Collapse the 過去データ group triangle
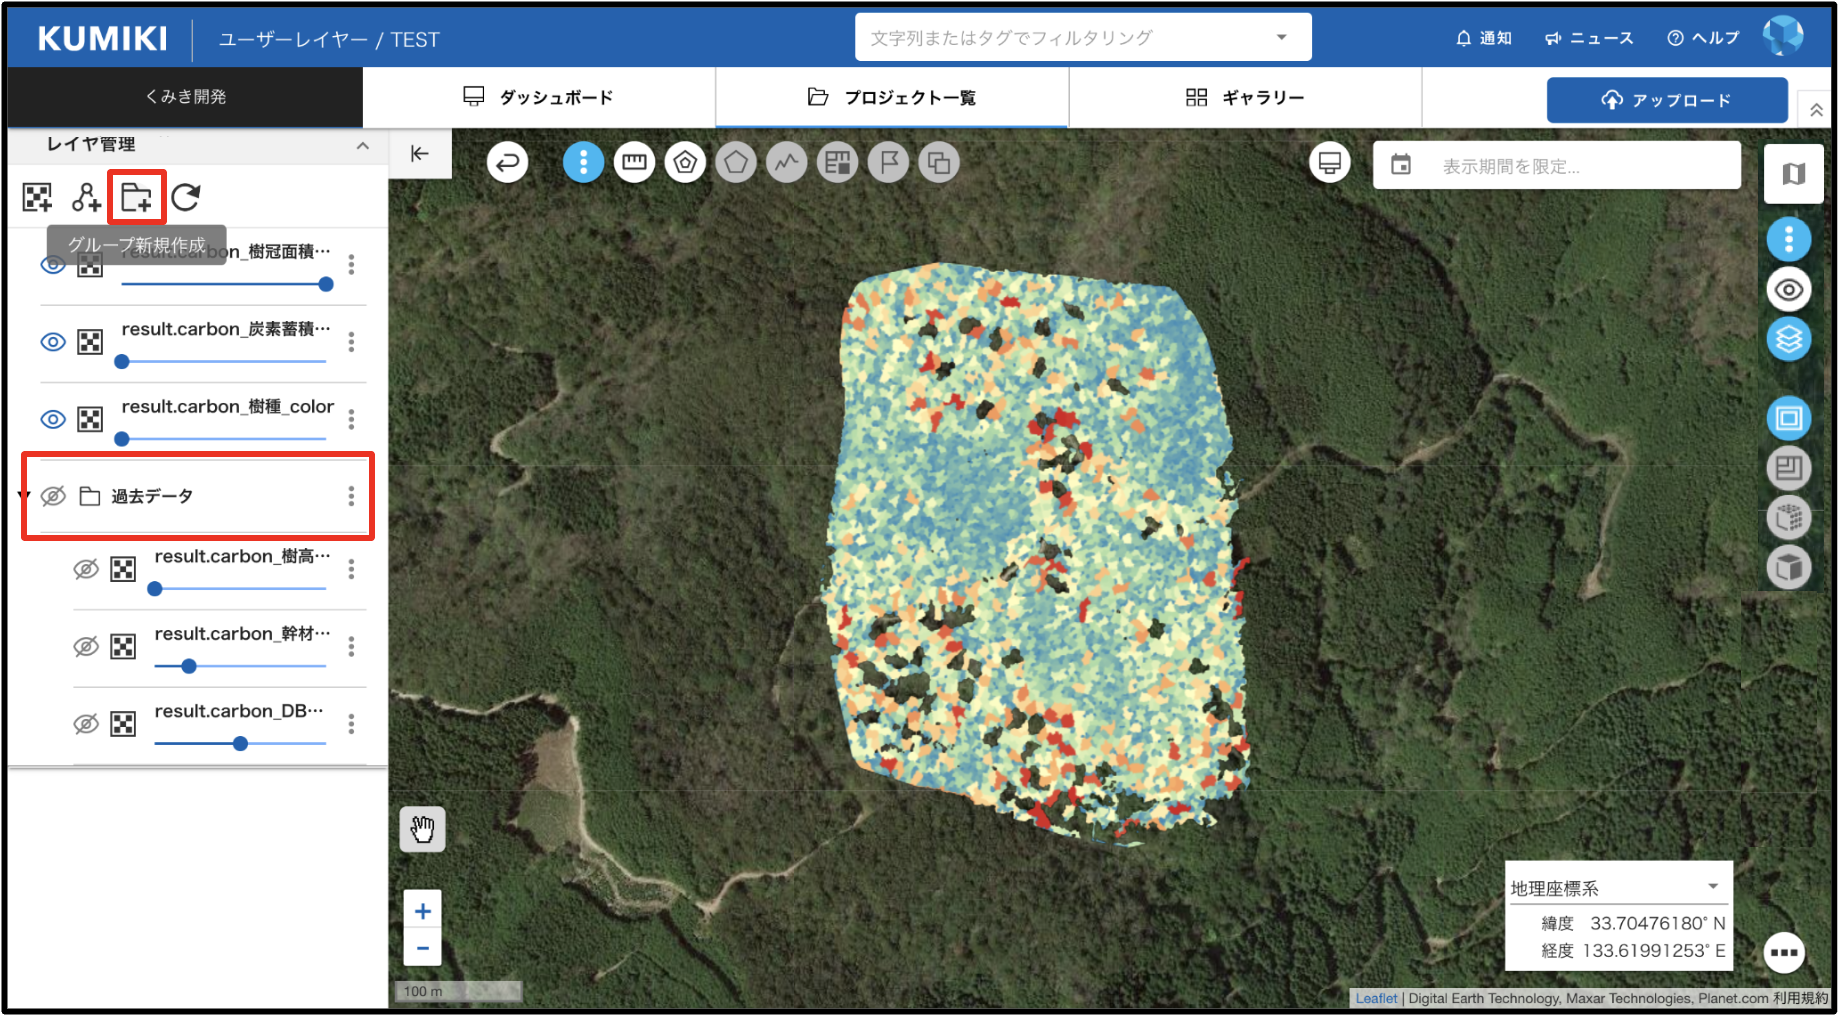 (x=24, y=496)
